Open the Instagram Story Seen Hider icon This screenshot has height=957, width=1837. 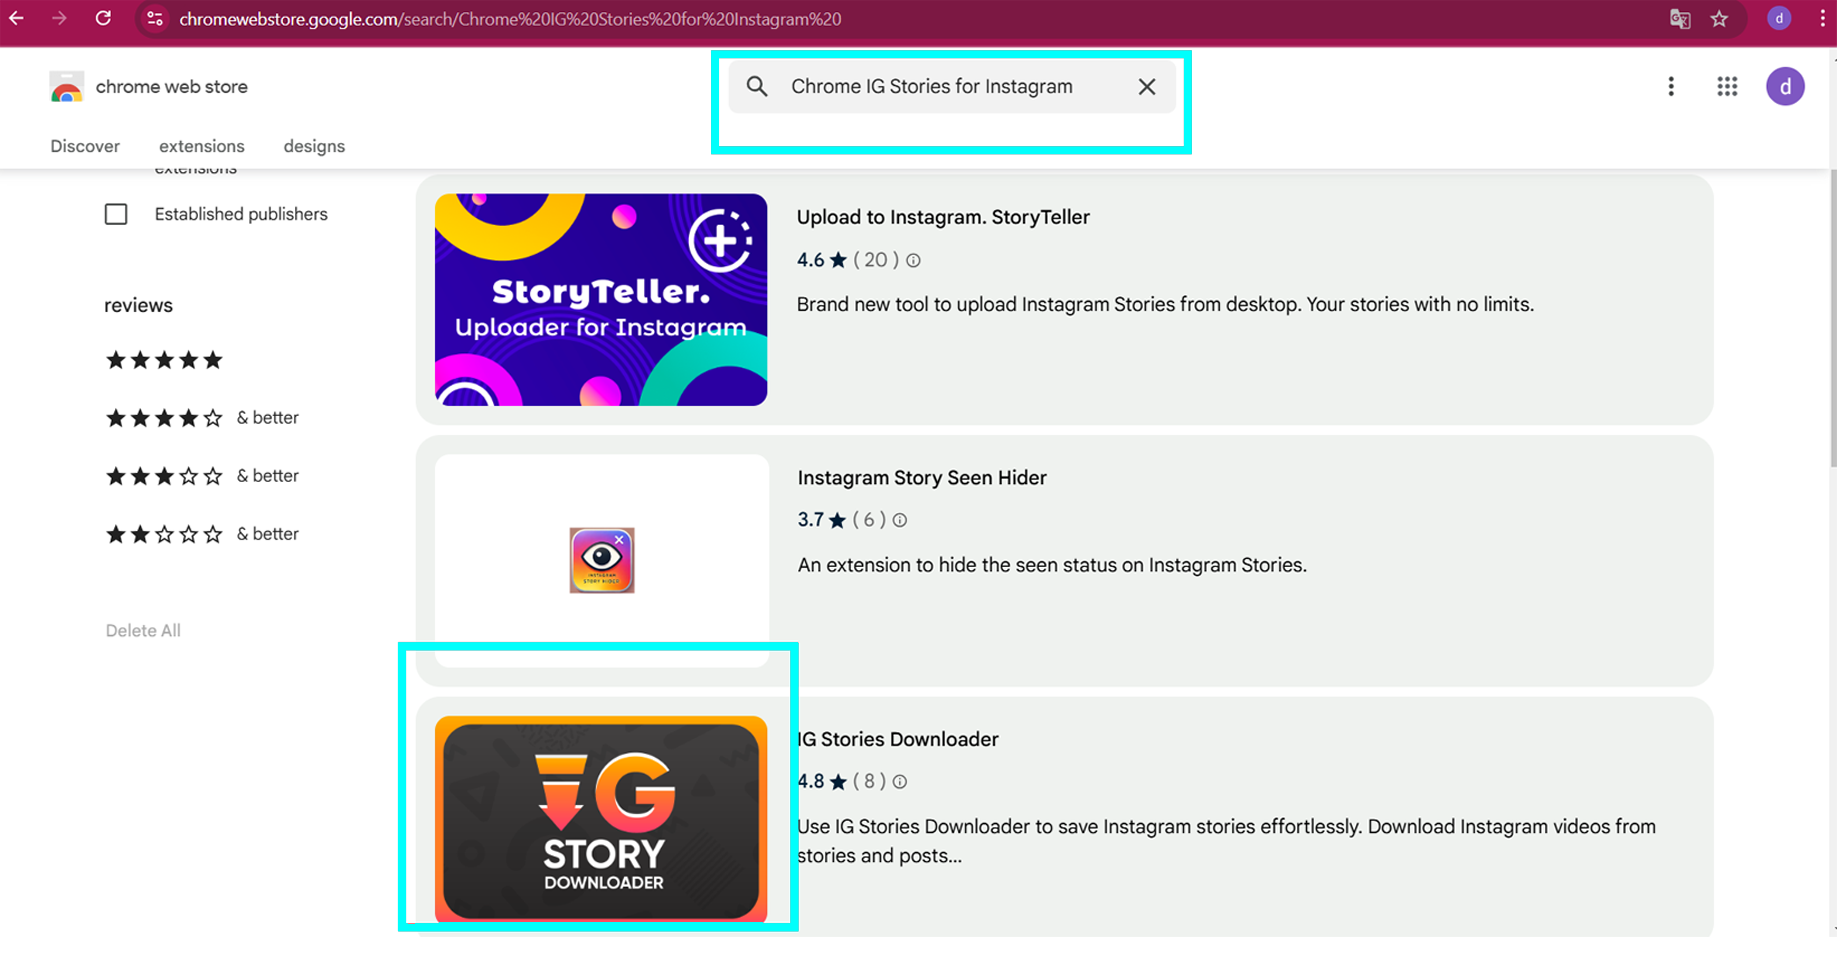[x=602, y=560]
